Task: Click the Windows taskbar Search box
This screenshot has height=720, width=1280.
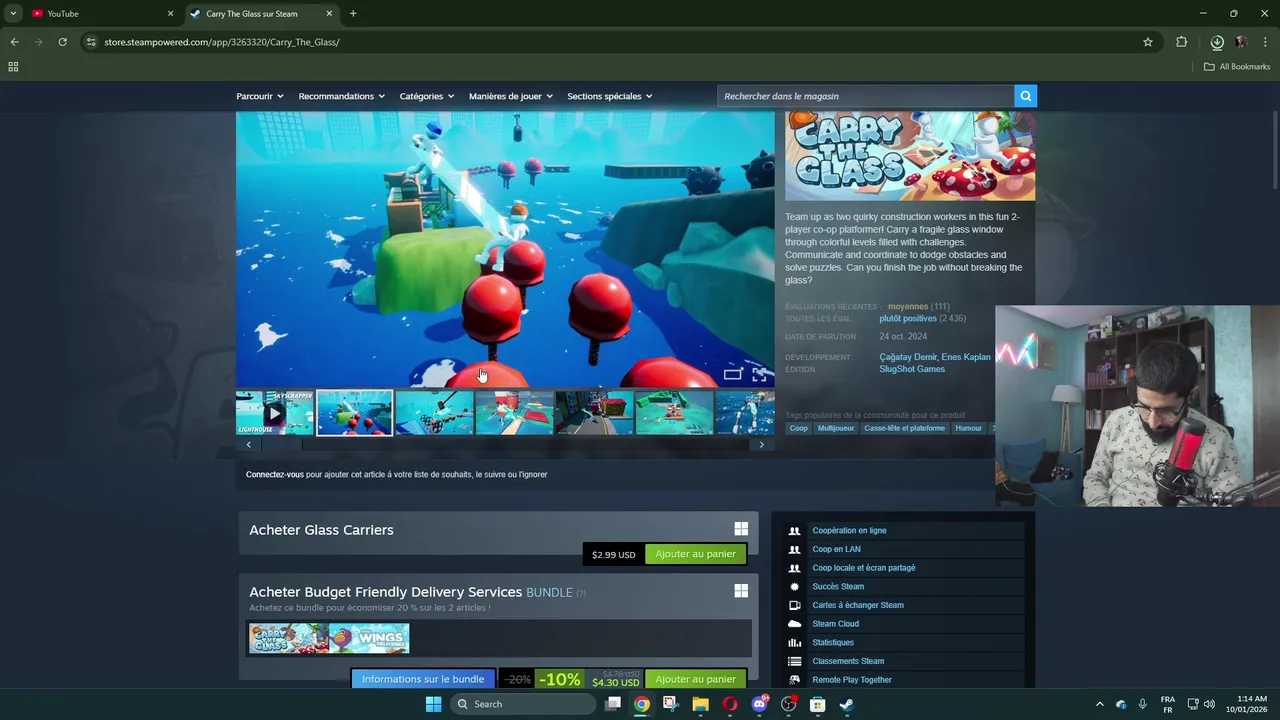Action: [x=524, y=704]
